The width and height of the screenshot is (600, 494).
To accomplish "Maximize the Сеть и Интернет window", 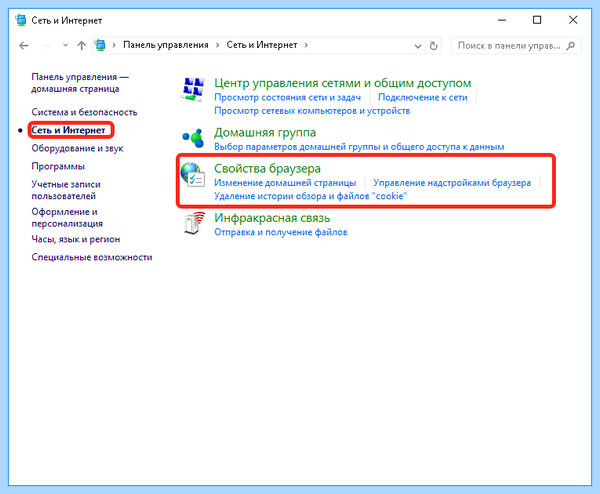I will [x=537, y=20].
